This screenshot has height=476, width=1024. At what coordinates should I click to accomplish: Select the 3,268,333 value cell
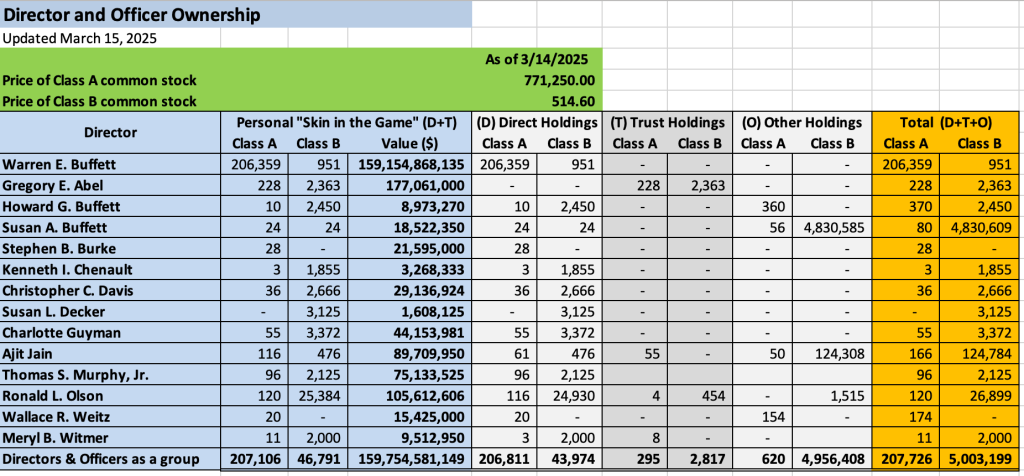pos(409,270)
